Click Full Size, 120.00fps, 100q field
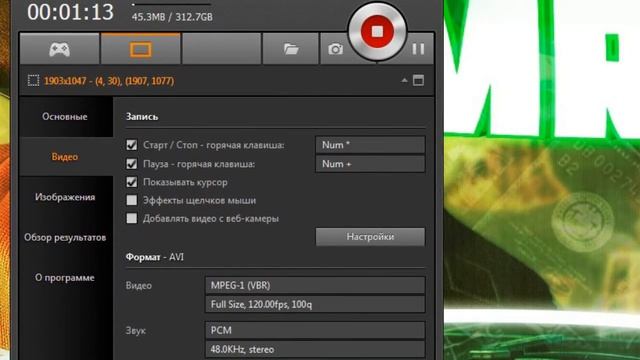This screenshot has height=360, width=640. (315, 304)
